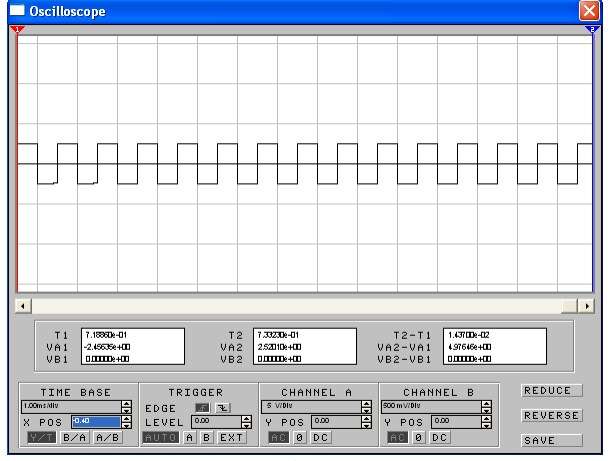Click blue T2 cursor marker
This screenshot has width=610, height=461.
pos(590,31)
